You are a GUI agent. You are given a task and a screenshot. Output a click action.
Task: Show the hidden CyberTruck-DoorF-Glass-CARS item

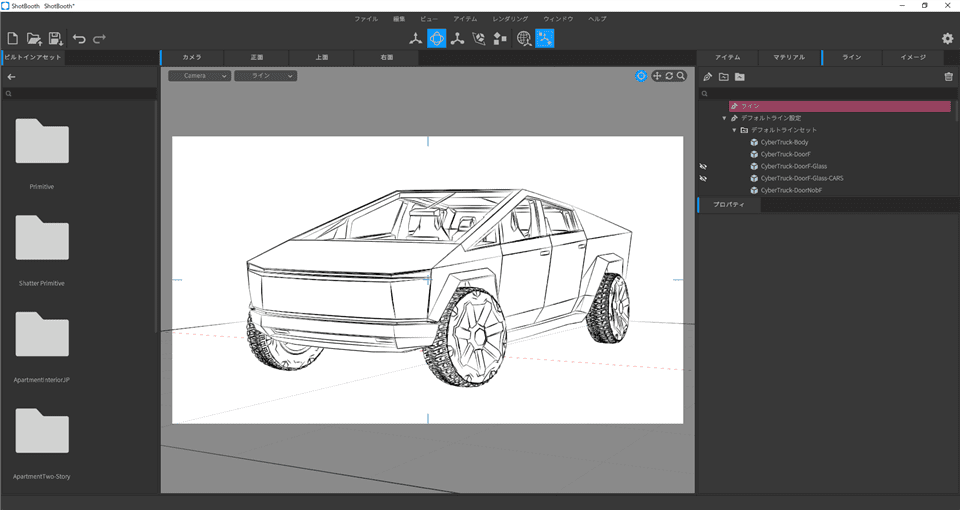[x=703, y=178]
